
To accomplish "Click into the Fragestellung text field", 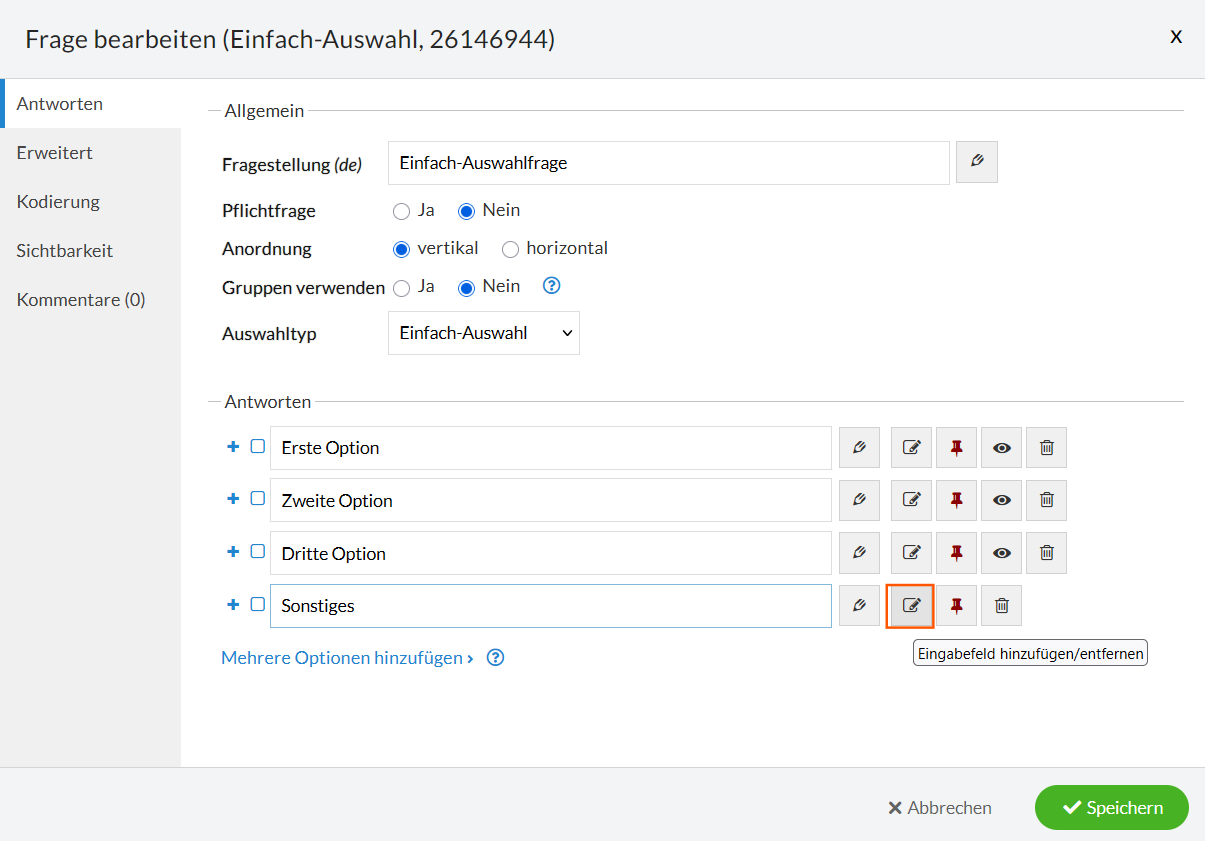I will [x=668, y=163].
